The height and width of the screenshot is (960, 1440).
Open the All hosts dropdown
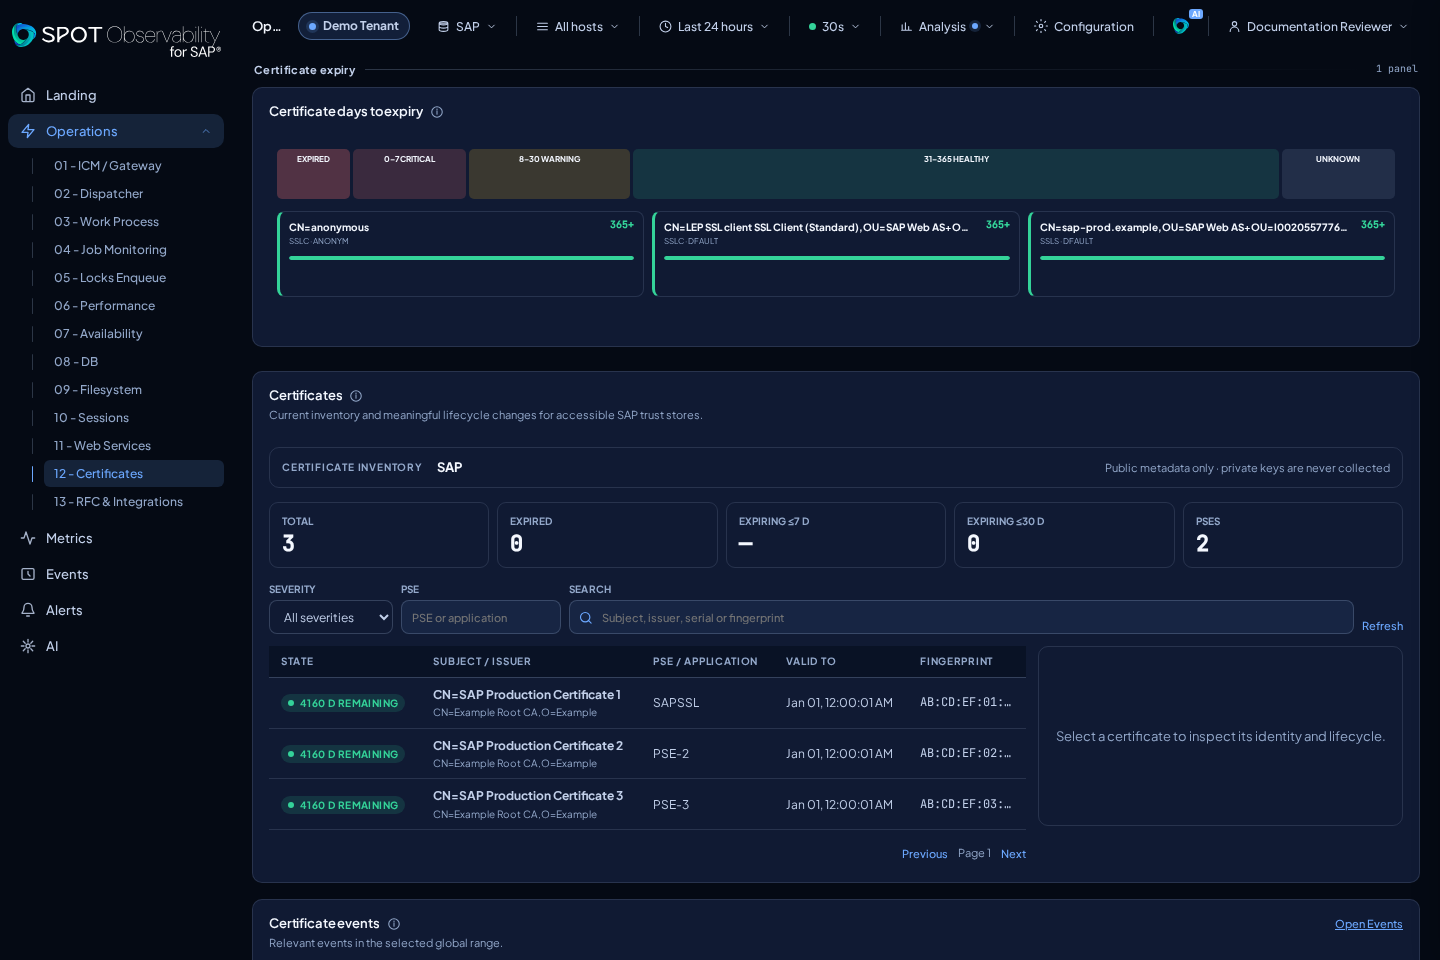(x=578, y=27)
